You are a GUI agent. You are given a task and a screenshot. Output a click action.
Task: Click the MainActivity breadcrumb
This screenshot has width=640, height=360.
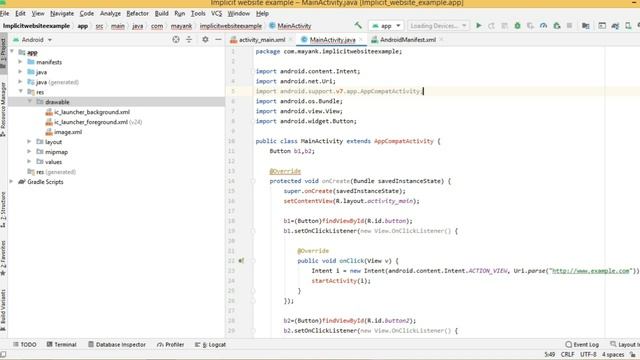(290, 26)
